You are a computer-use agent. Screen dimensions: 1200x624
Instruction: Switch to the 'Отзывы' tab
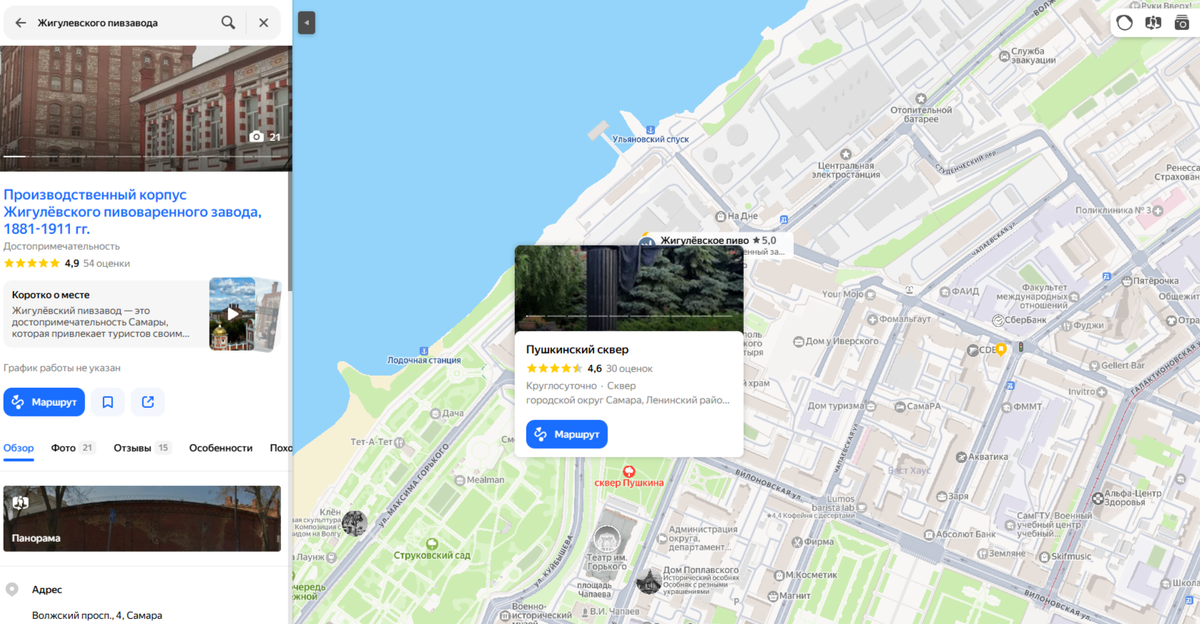click(x=142, y=448)
